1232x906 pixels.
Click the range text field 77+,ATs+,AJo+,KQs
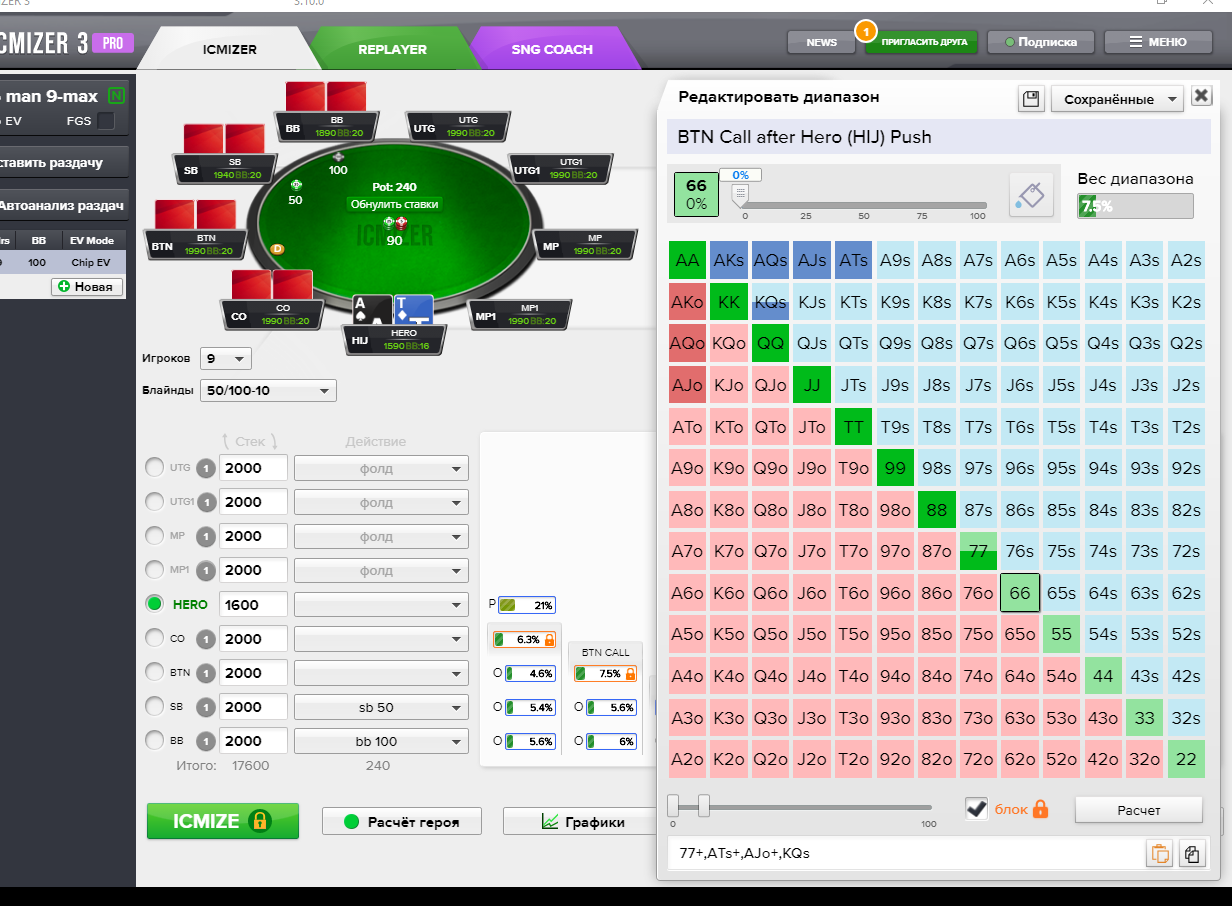coord(904,854)
